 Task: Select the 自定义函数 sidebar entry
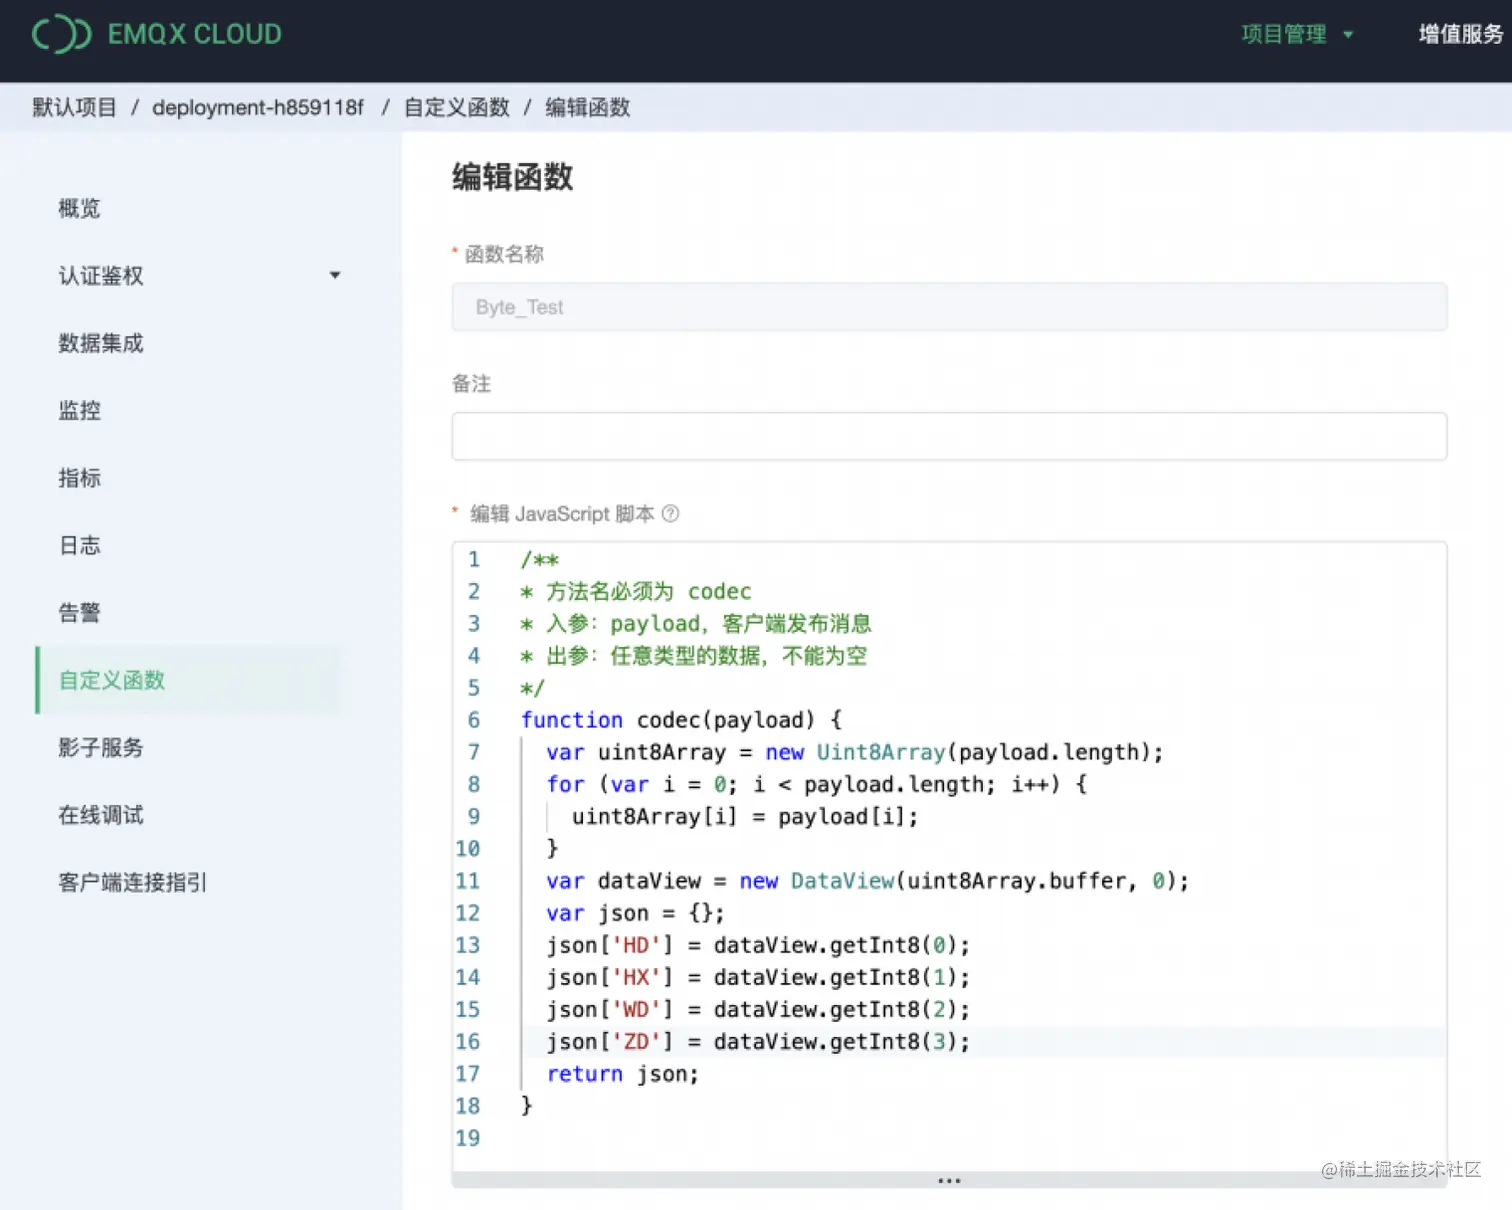click(x=111, y=681)
